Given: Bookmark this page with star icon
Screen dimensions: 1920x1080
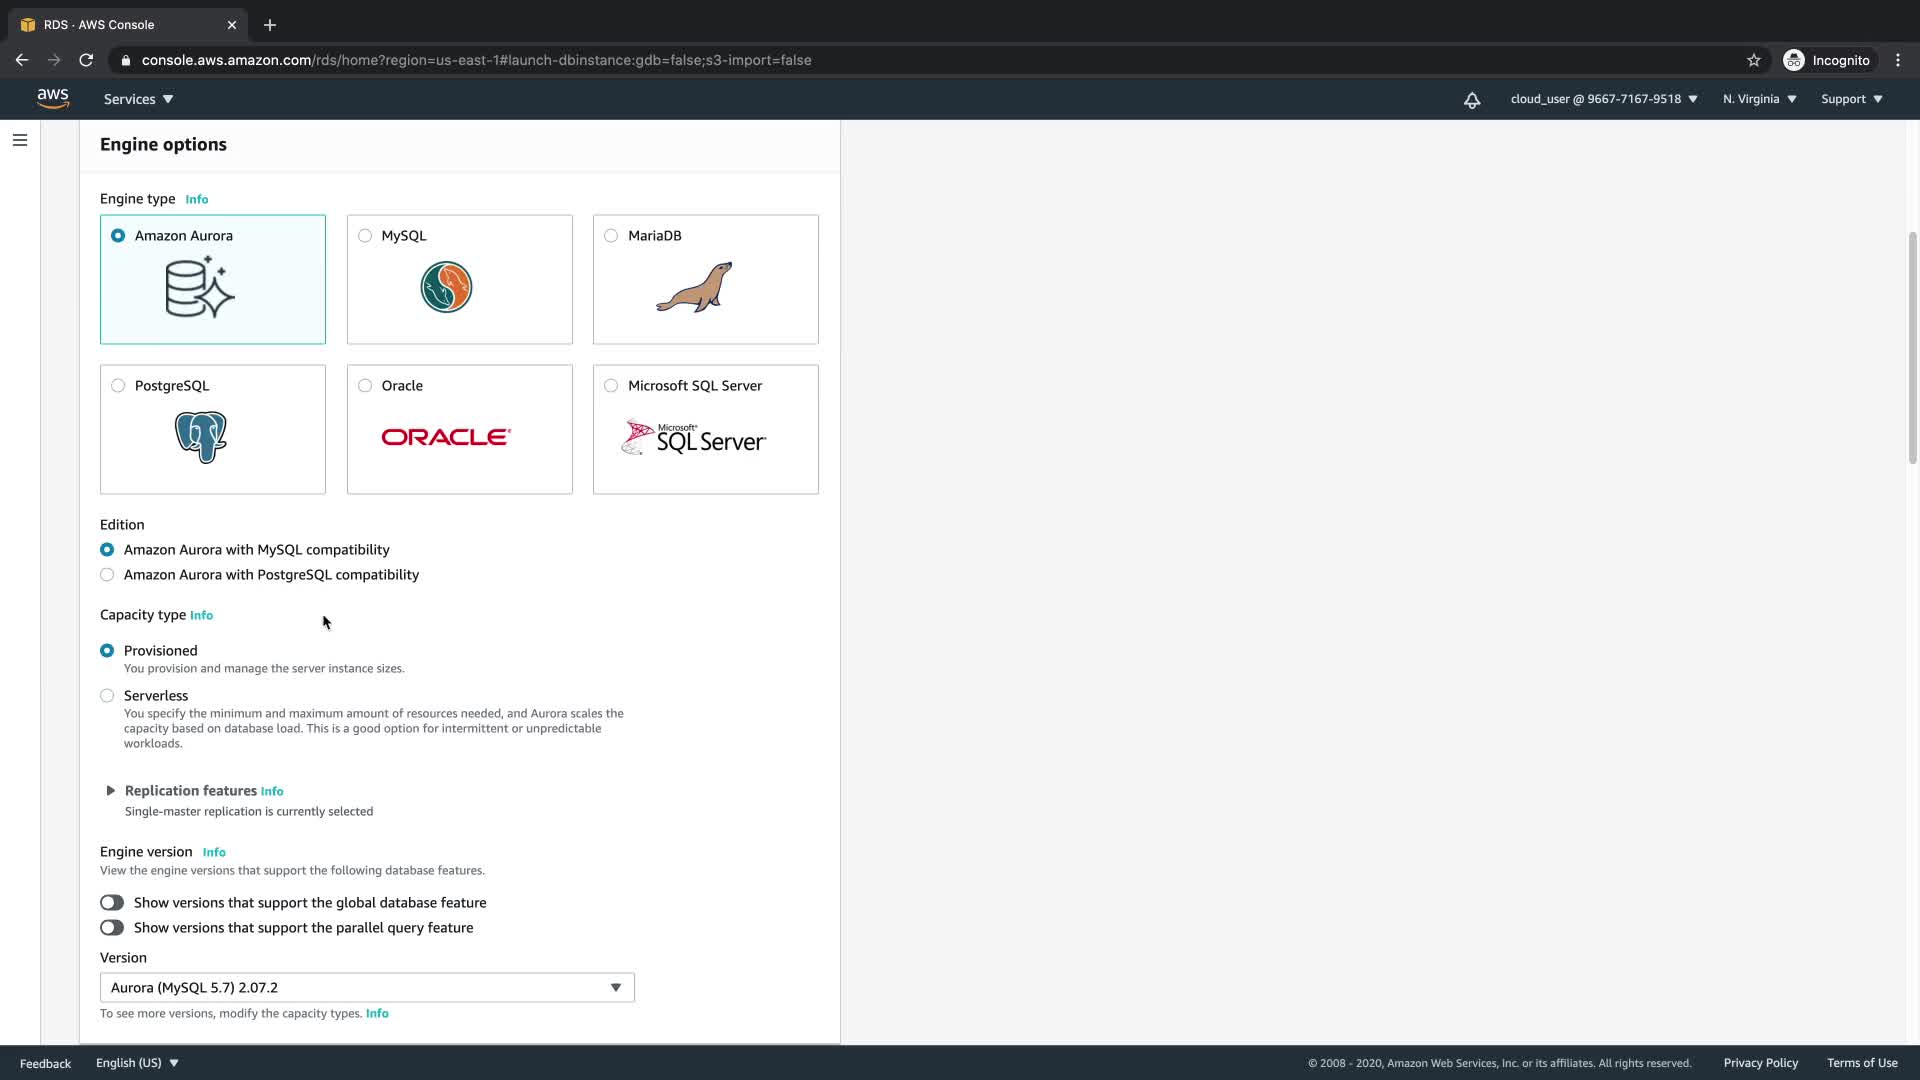Looking at the screenshot, I should point(1754,60).
